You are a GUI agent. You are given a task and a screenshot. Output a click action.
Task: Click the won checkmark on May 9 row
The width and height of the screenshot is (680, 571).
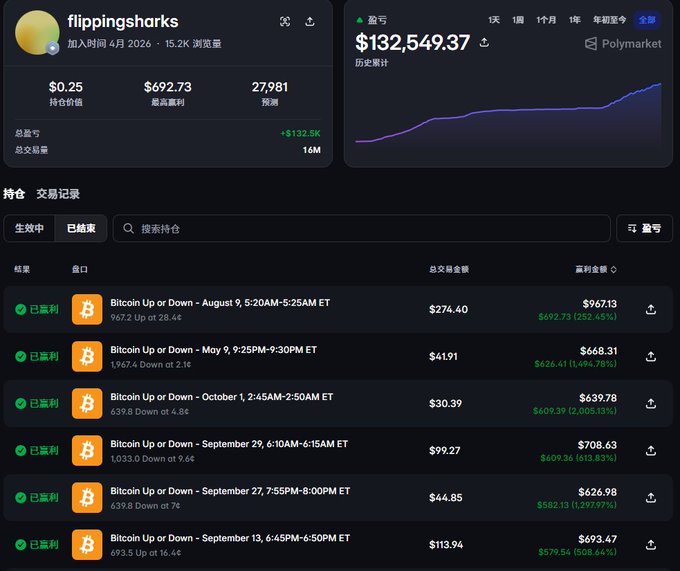coord(20,356)
